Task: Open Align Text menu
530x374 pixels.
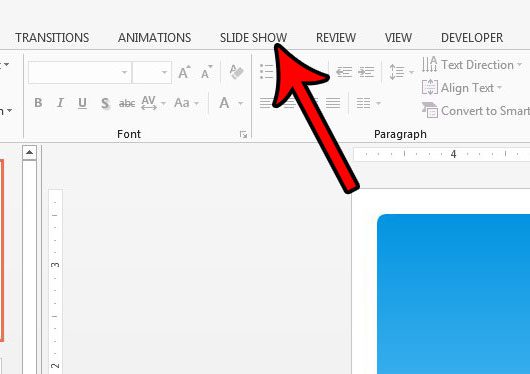Action: 462,88
